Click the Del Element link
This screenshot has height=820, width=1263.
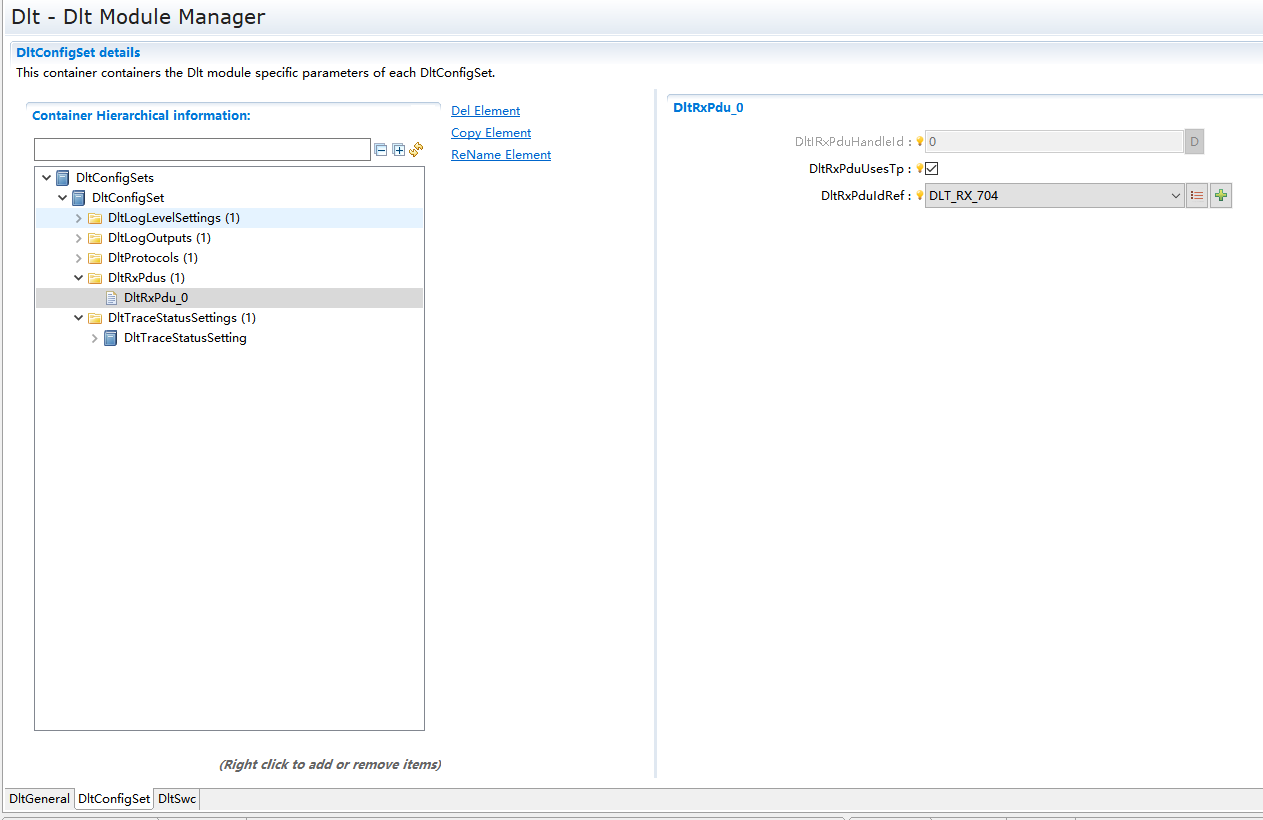(485, 111)
